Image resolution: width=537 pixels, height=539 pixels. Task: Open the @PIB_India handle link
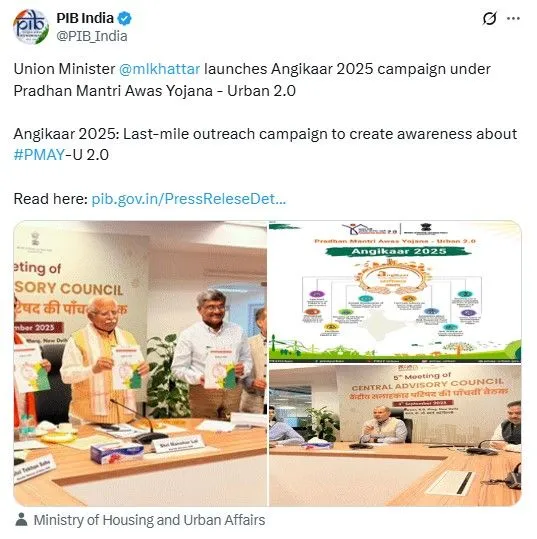point(92,36)
